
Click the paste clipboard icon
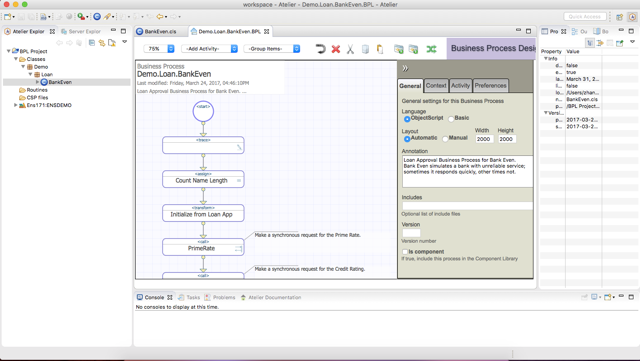pos(380,49)
